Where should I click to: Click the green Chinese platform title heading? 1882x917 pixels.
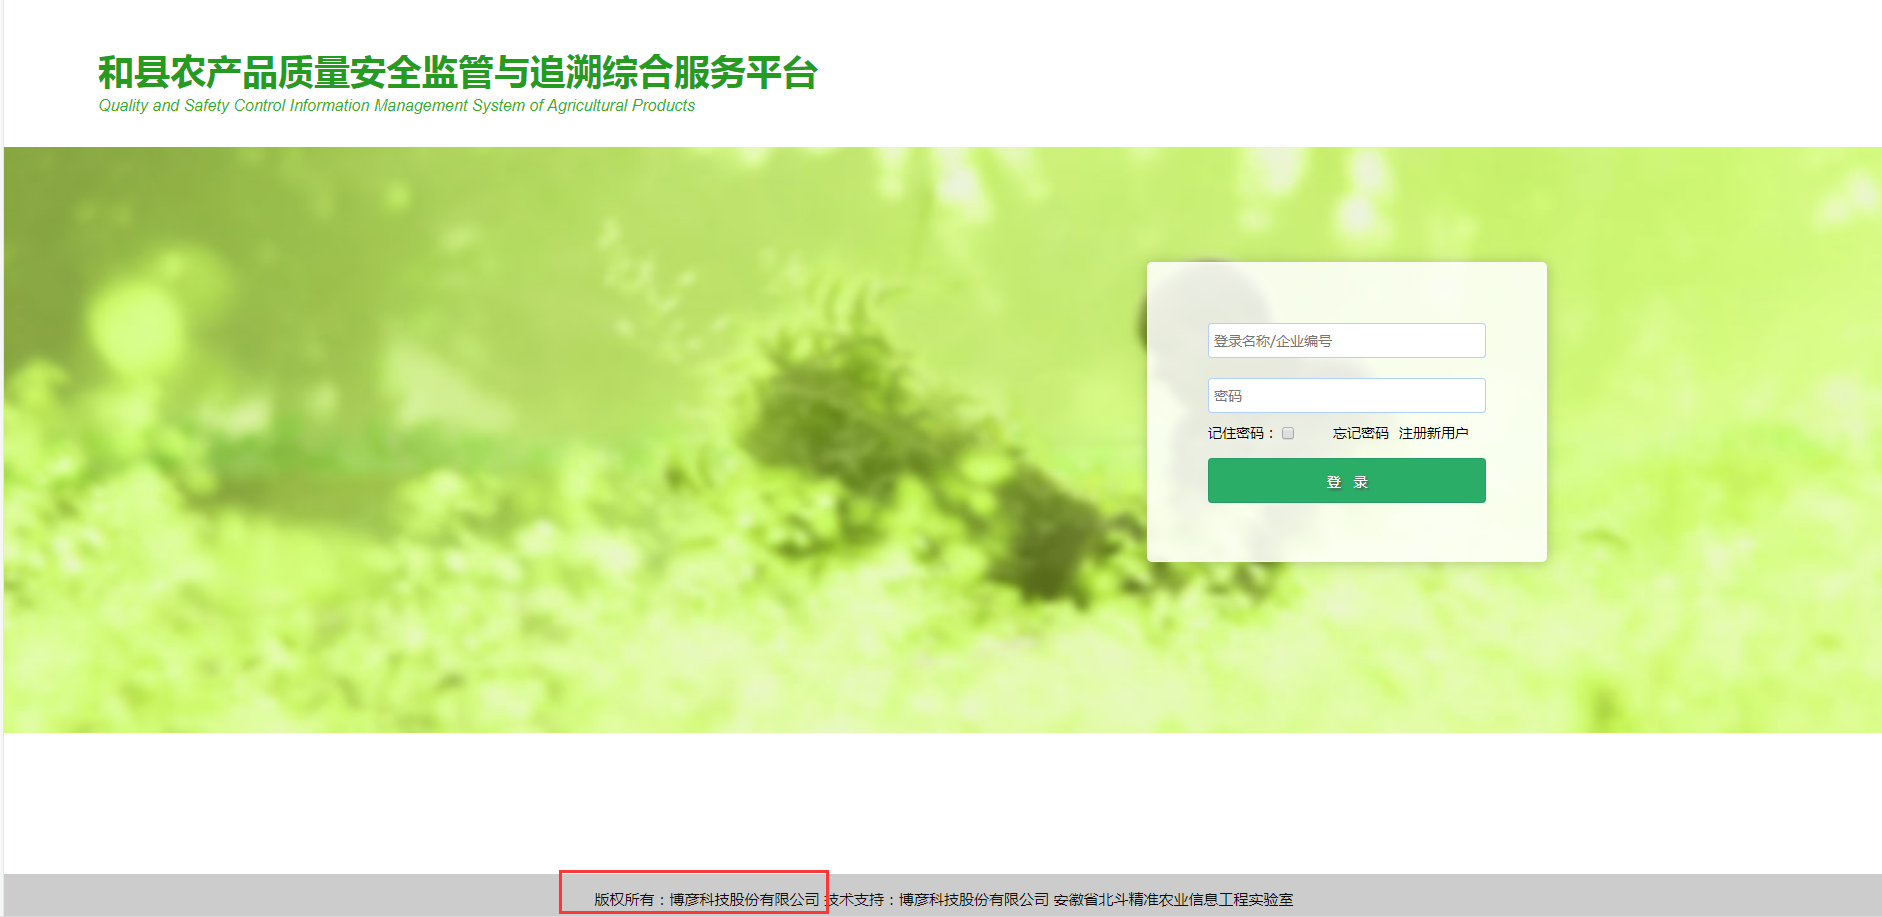point(457,73)
